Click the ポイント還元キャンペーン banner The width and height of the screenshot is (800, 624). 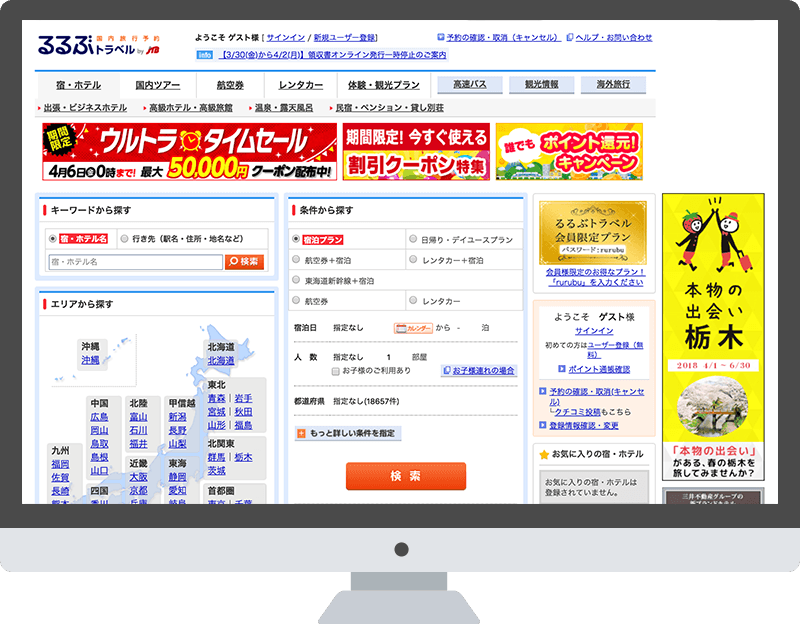[568, 151]
